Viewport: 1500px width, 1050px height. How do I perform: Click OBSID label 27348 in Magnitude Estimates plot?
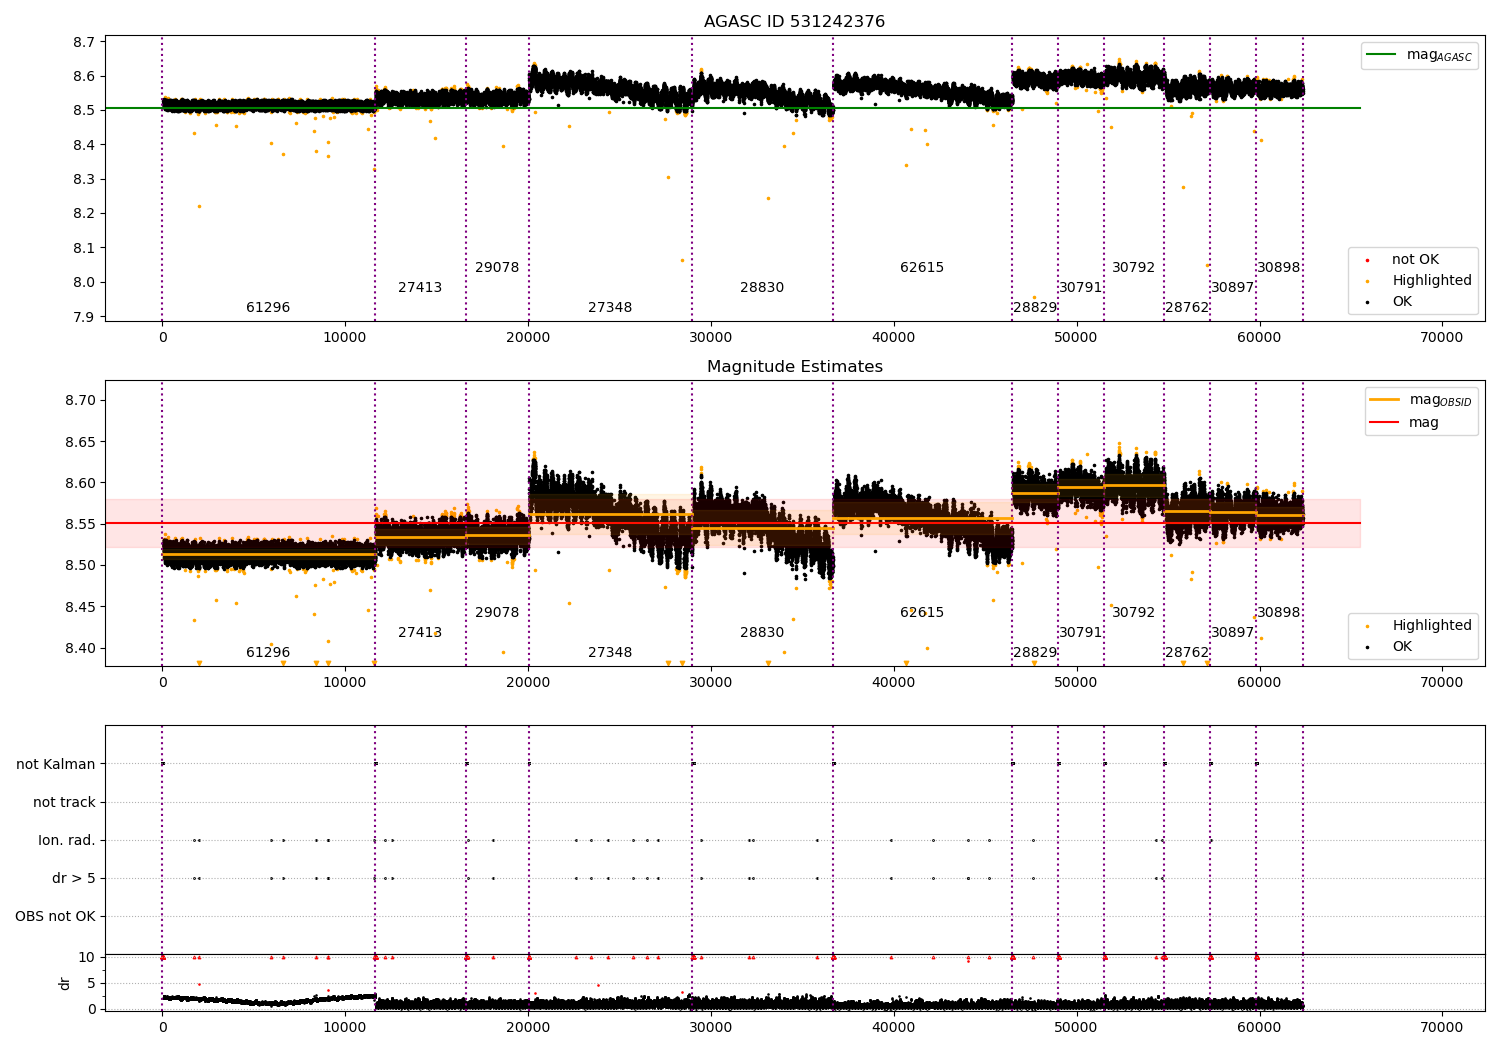coord(610,652)
